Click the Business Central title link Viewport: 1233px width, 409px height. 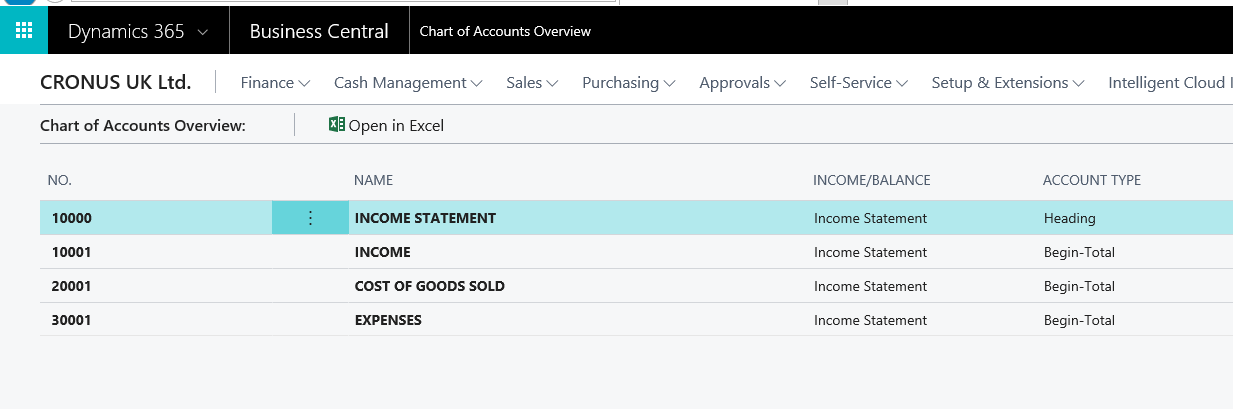[319, 31]
